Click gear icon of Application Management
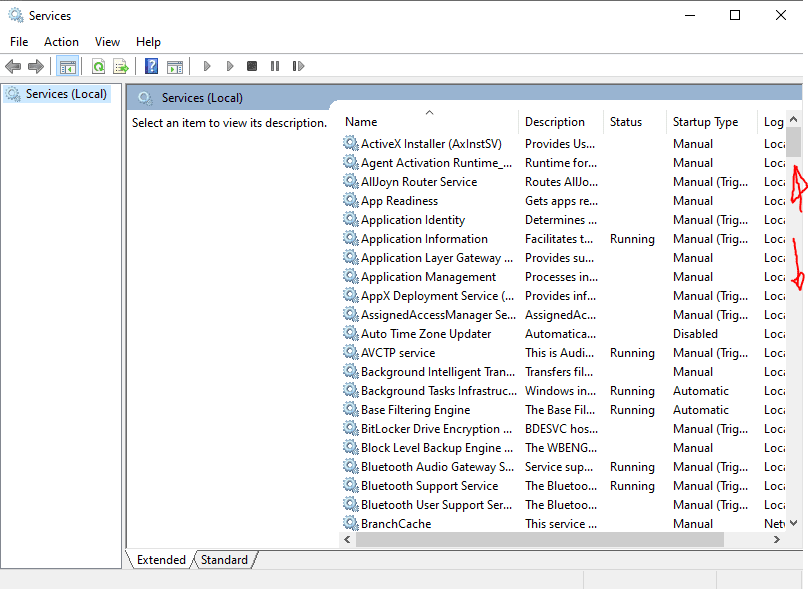Viewport: 808px width, 589px height. [351, 276]
